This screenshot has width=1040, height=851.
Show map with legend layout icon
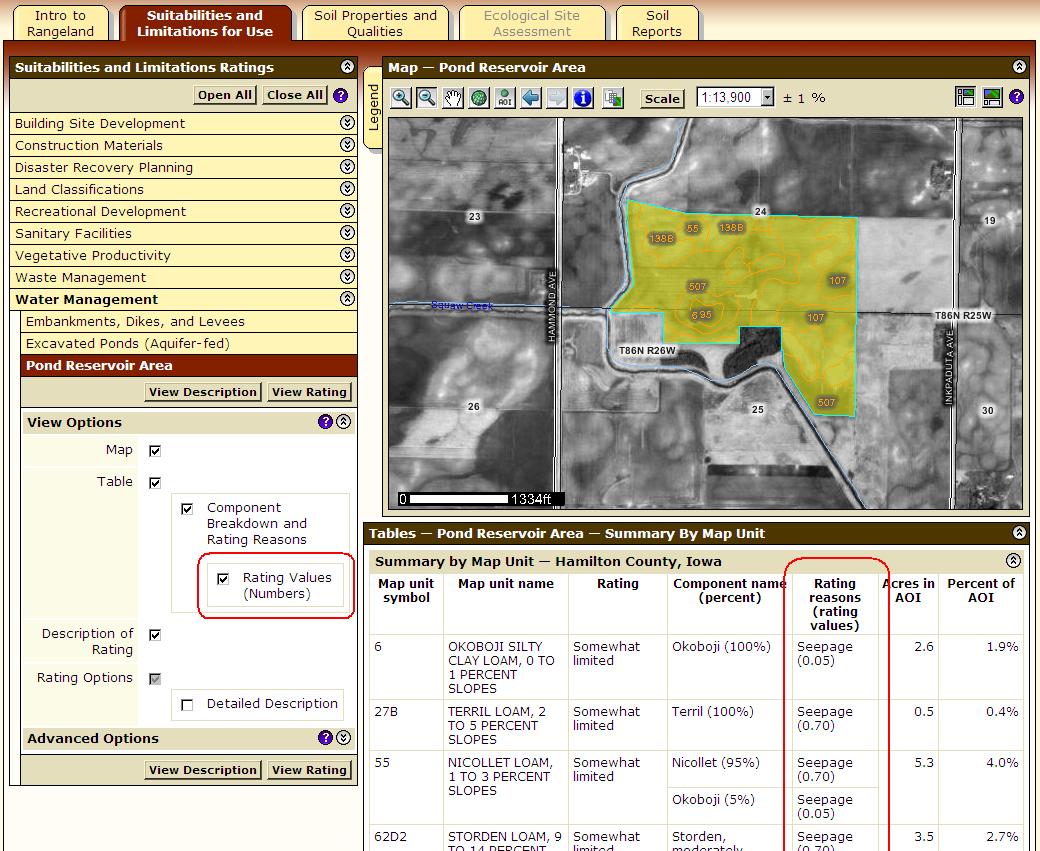pyautogui.click(x=965, y=97)
